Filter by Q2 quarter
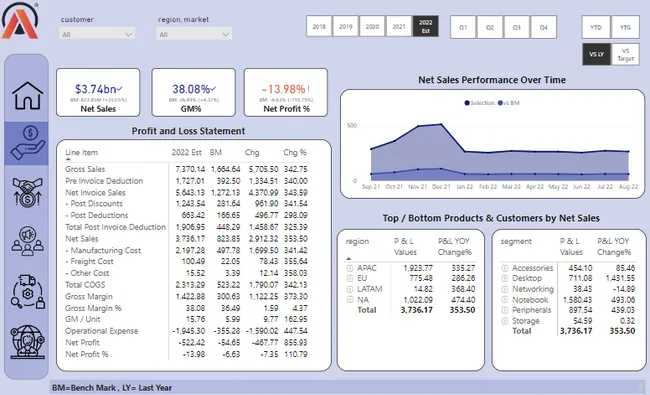650x395 pixels. (490, 27)
